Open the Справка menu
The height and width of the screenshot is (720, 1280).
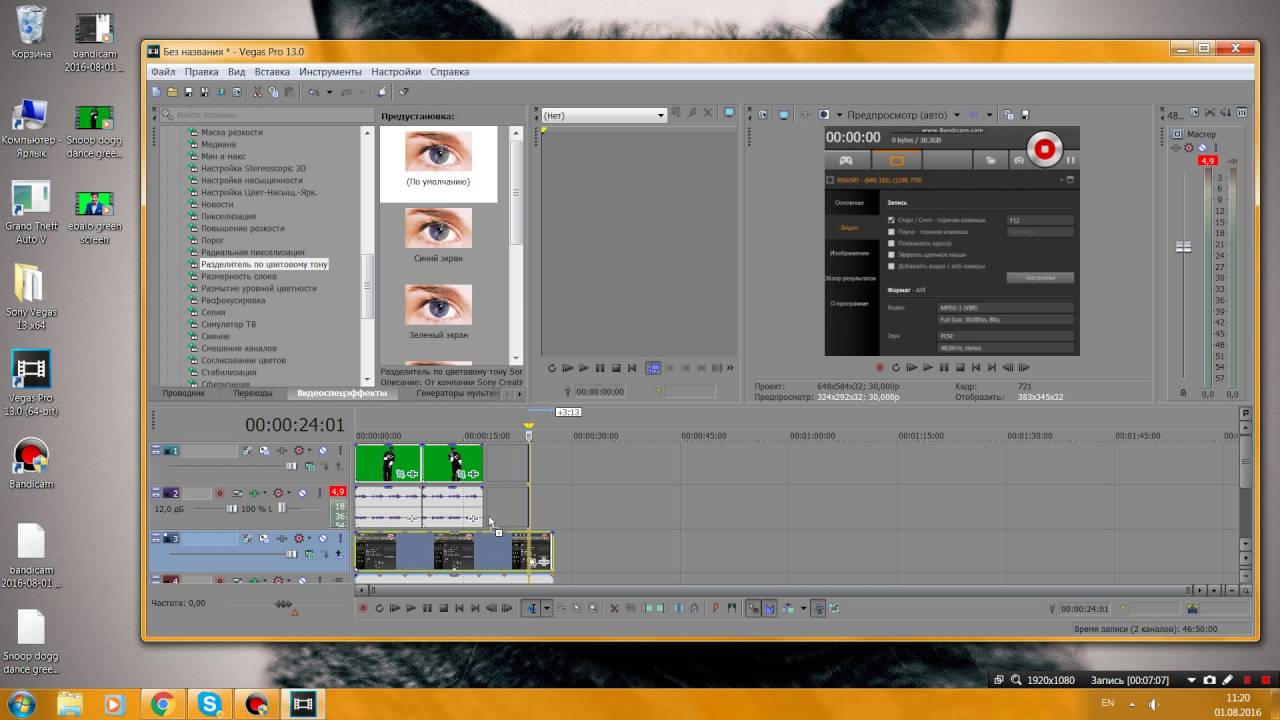pyautogui.click(x=450, y=72)
